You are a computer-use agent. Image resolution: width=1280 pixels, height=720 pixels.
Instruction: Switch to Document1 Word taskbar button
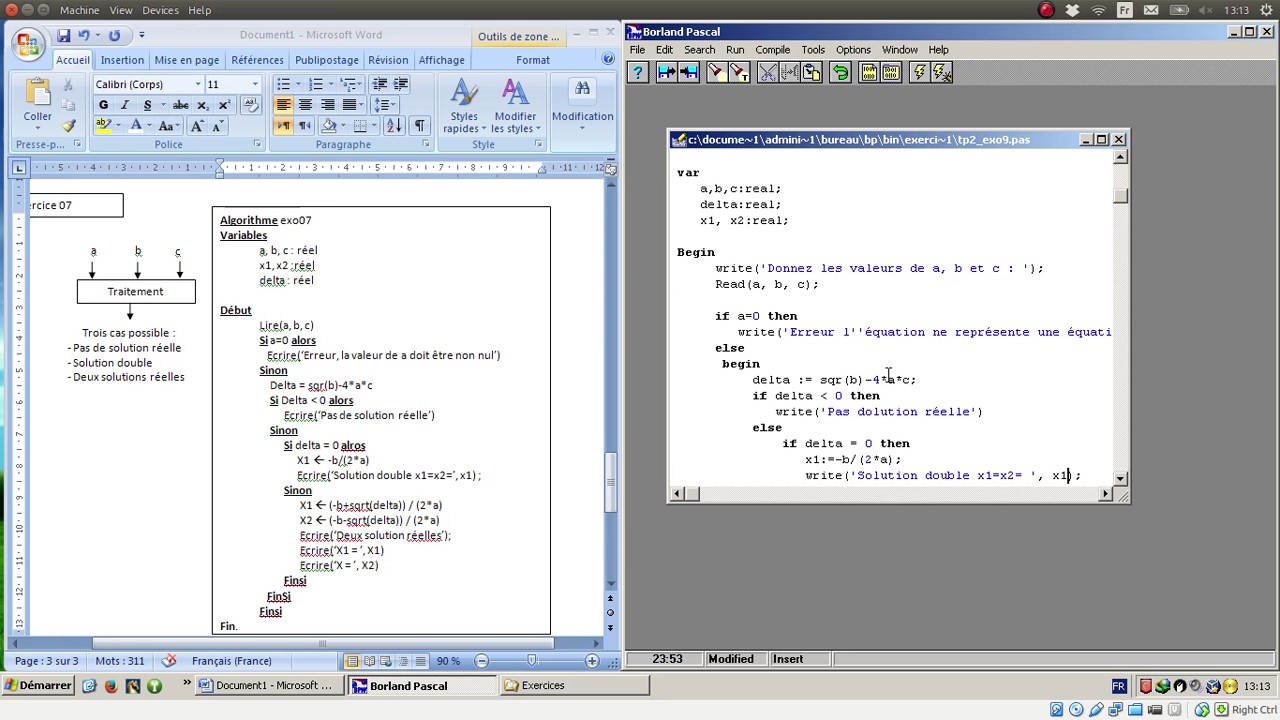[x=270, y=686]
